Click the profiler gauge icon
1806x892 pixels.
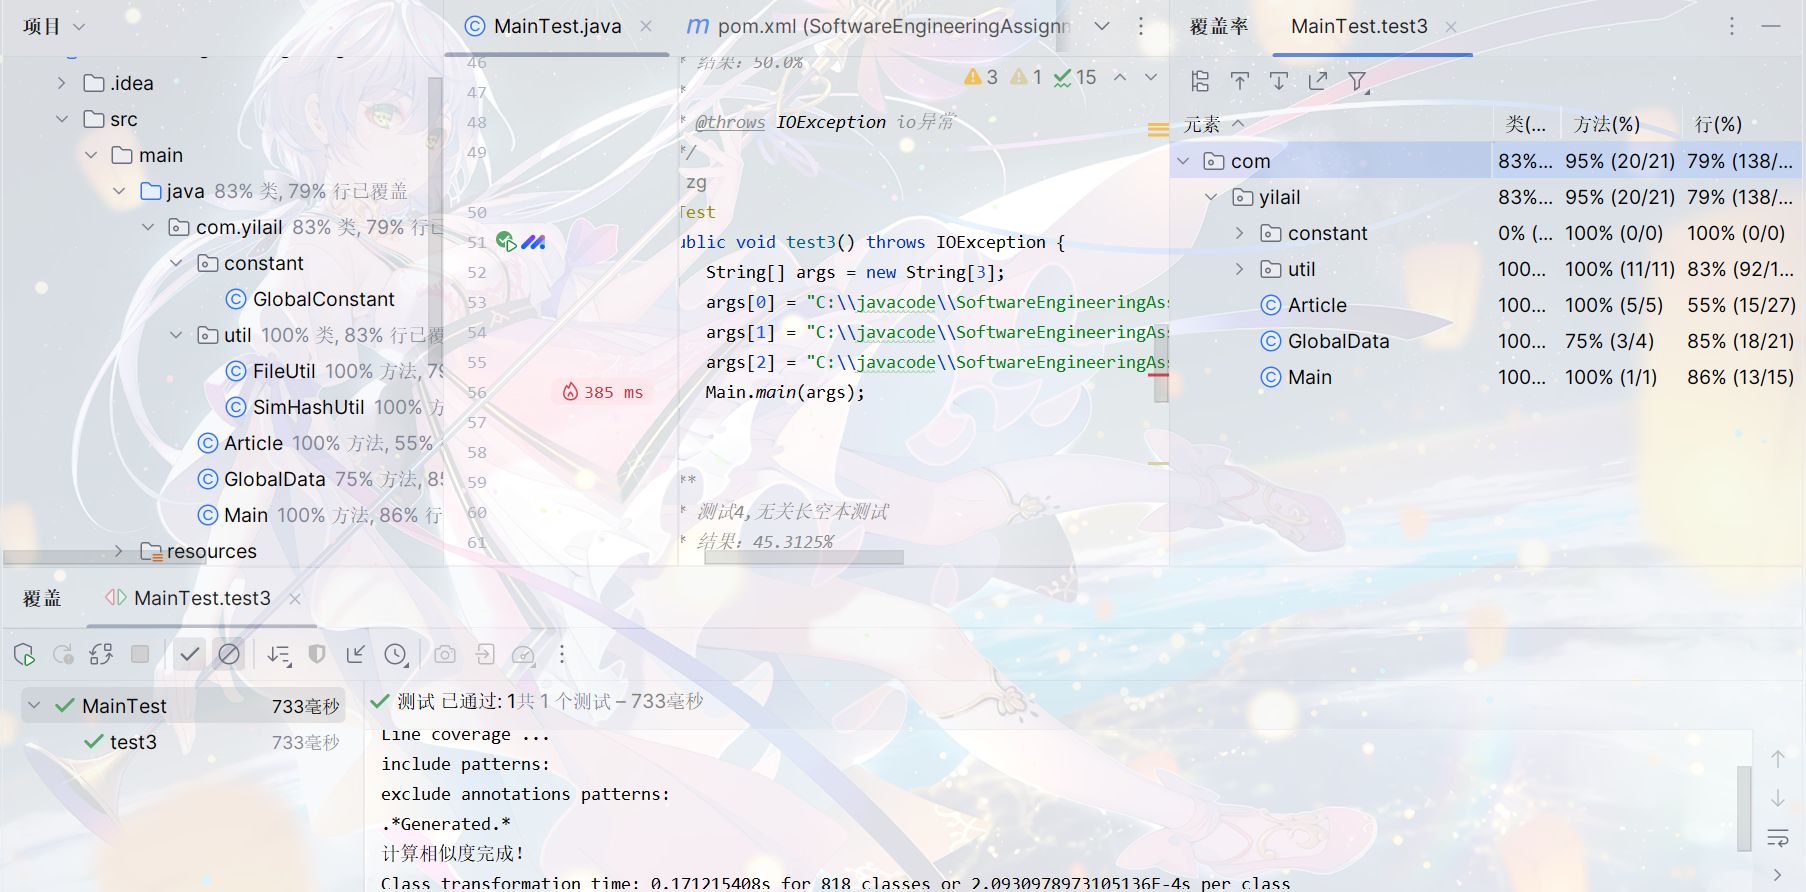pyautogui.click(x=523, y=655)
